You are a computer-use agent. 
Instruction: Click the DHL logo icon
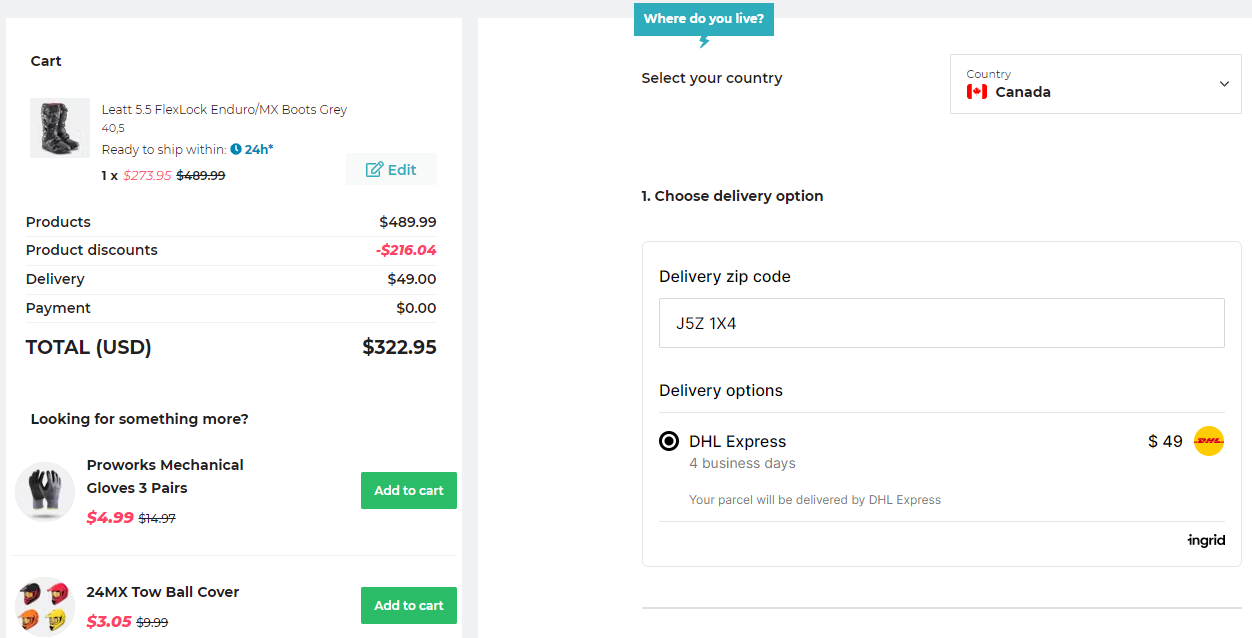[1209, 441]
